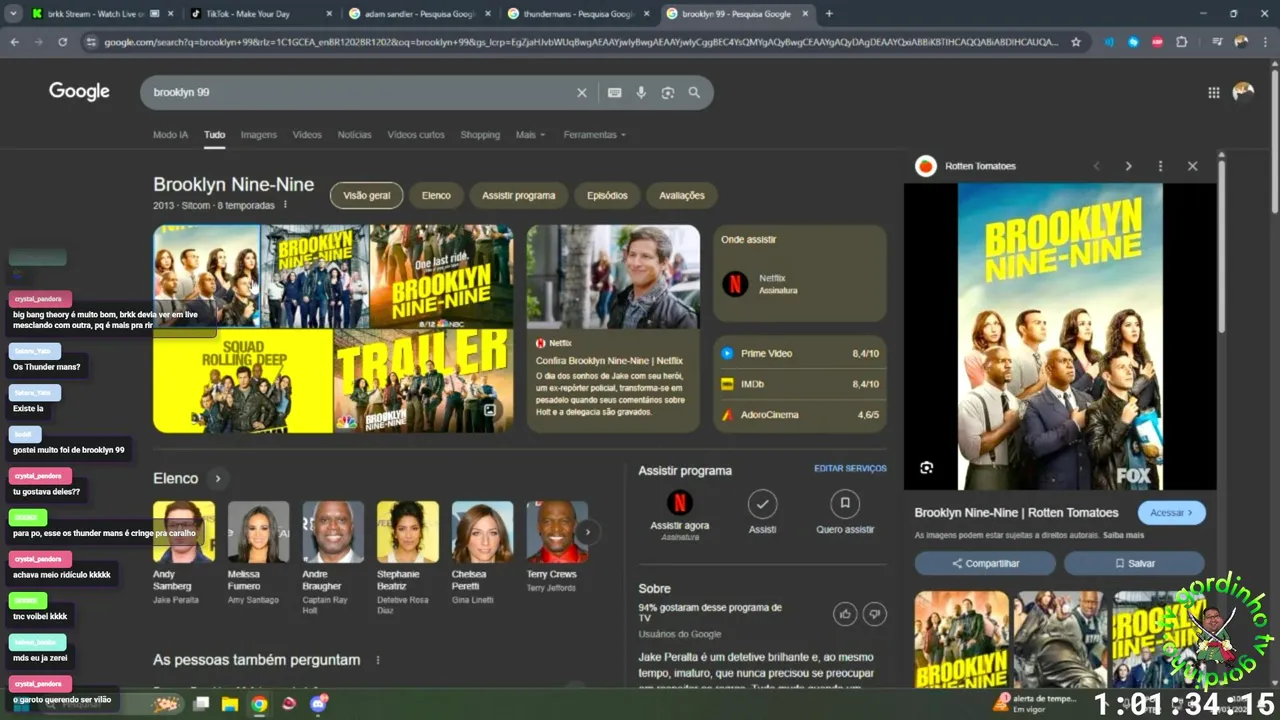Image resolution: width=1280 pixels, height=720 pixels.
Task: Reload the page with the refresh icon
Action: (62, 42)
